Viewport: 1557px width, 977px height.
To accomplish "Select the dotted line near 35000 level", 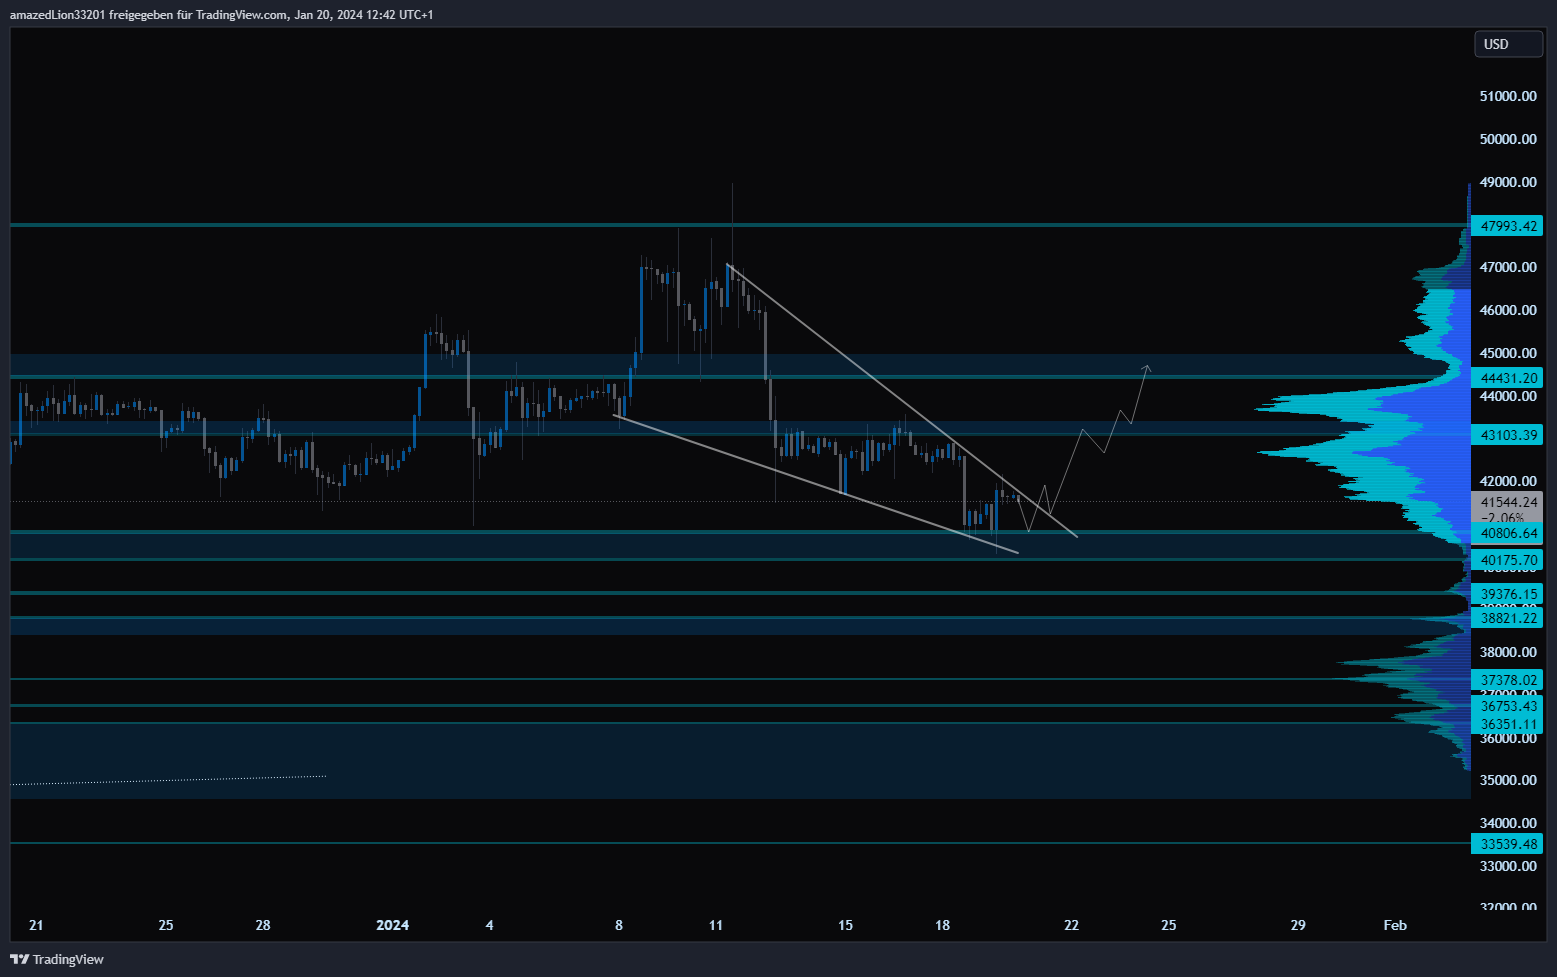I will [169, 780].
